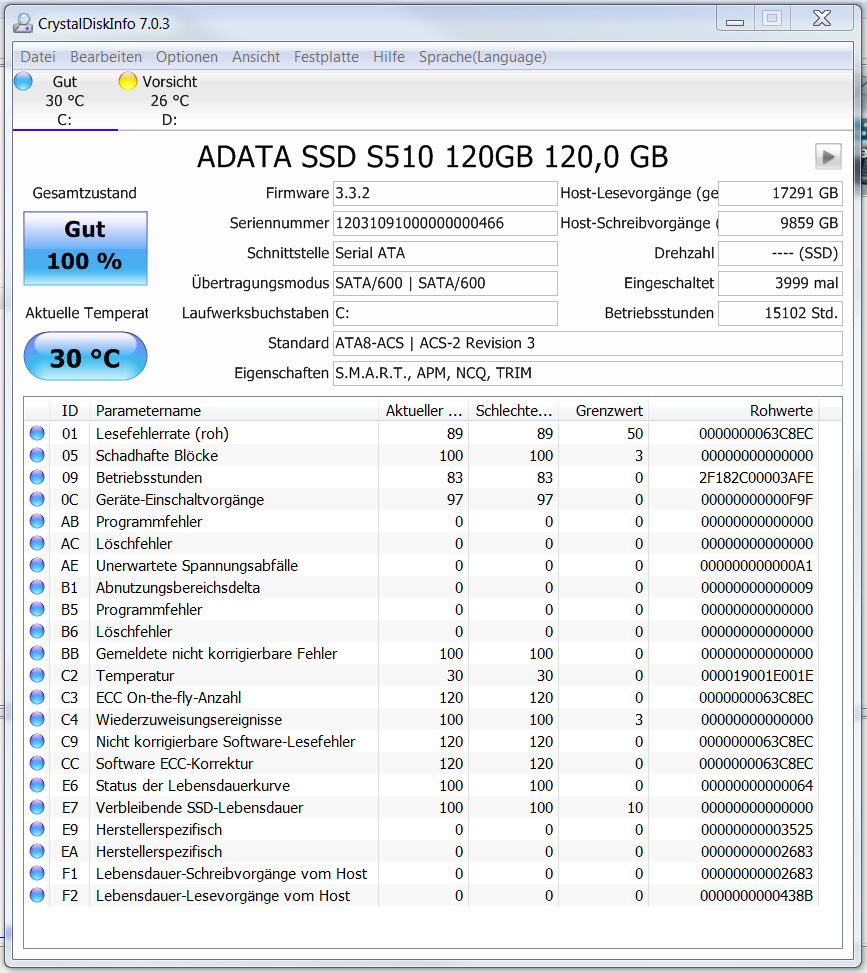Open the Festplatte menu
Image resolution: width=867 pixels, height=973 pixels.
pos(326,57)
